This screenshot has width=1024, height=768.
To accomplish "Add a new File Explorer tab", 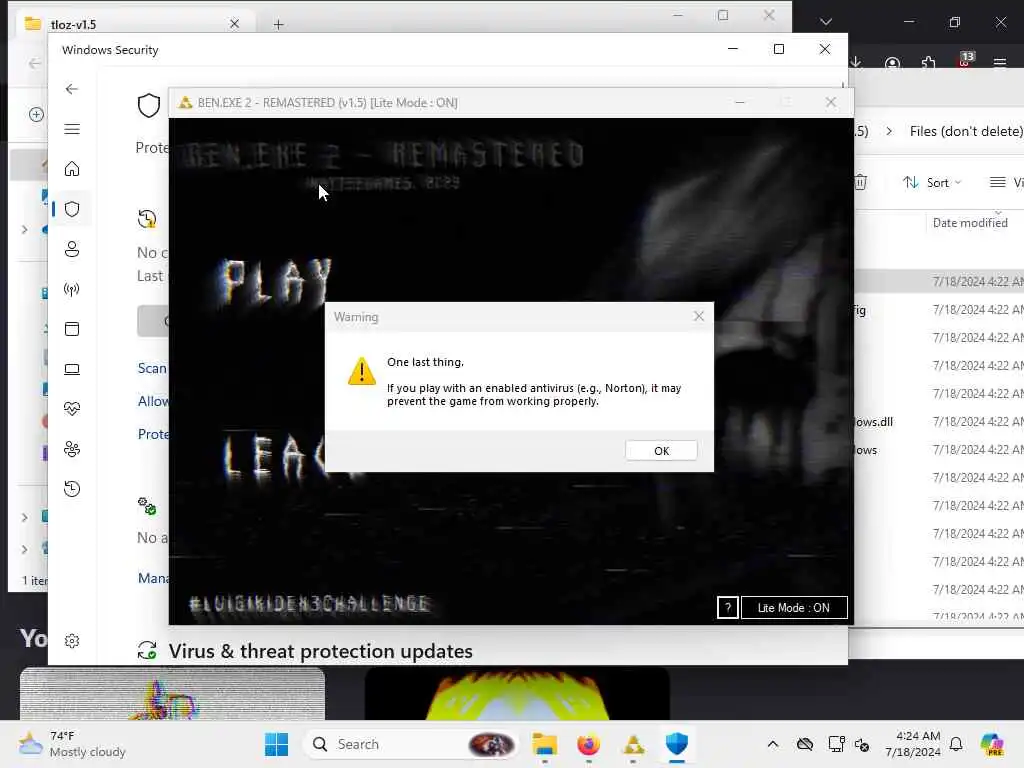I will (278, 24).
